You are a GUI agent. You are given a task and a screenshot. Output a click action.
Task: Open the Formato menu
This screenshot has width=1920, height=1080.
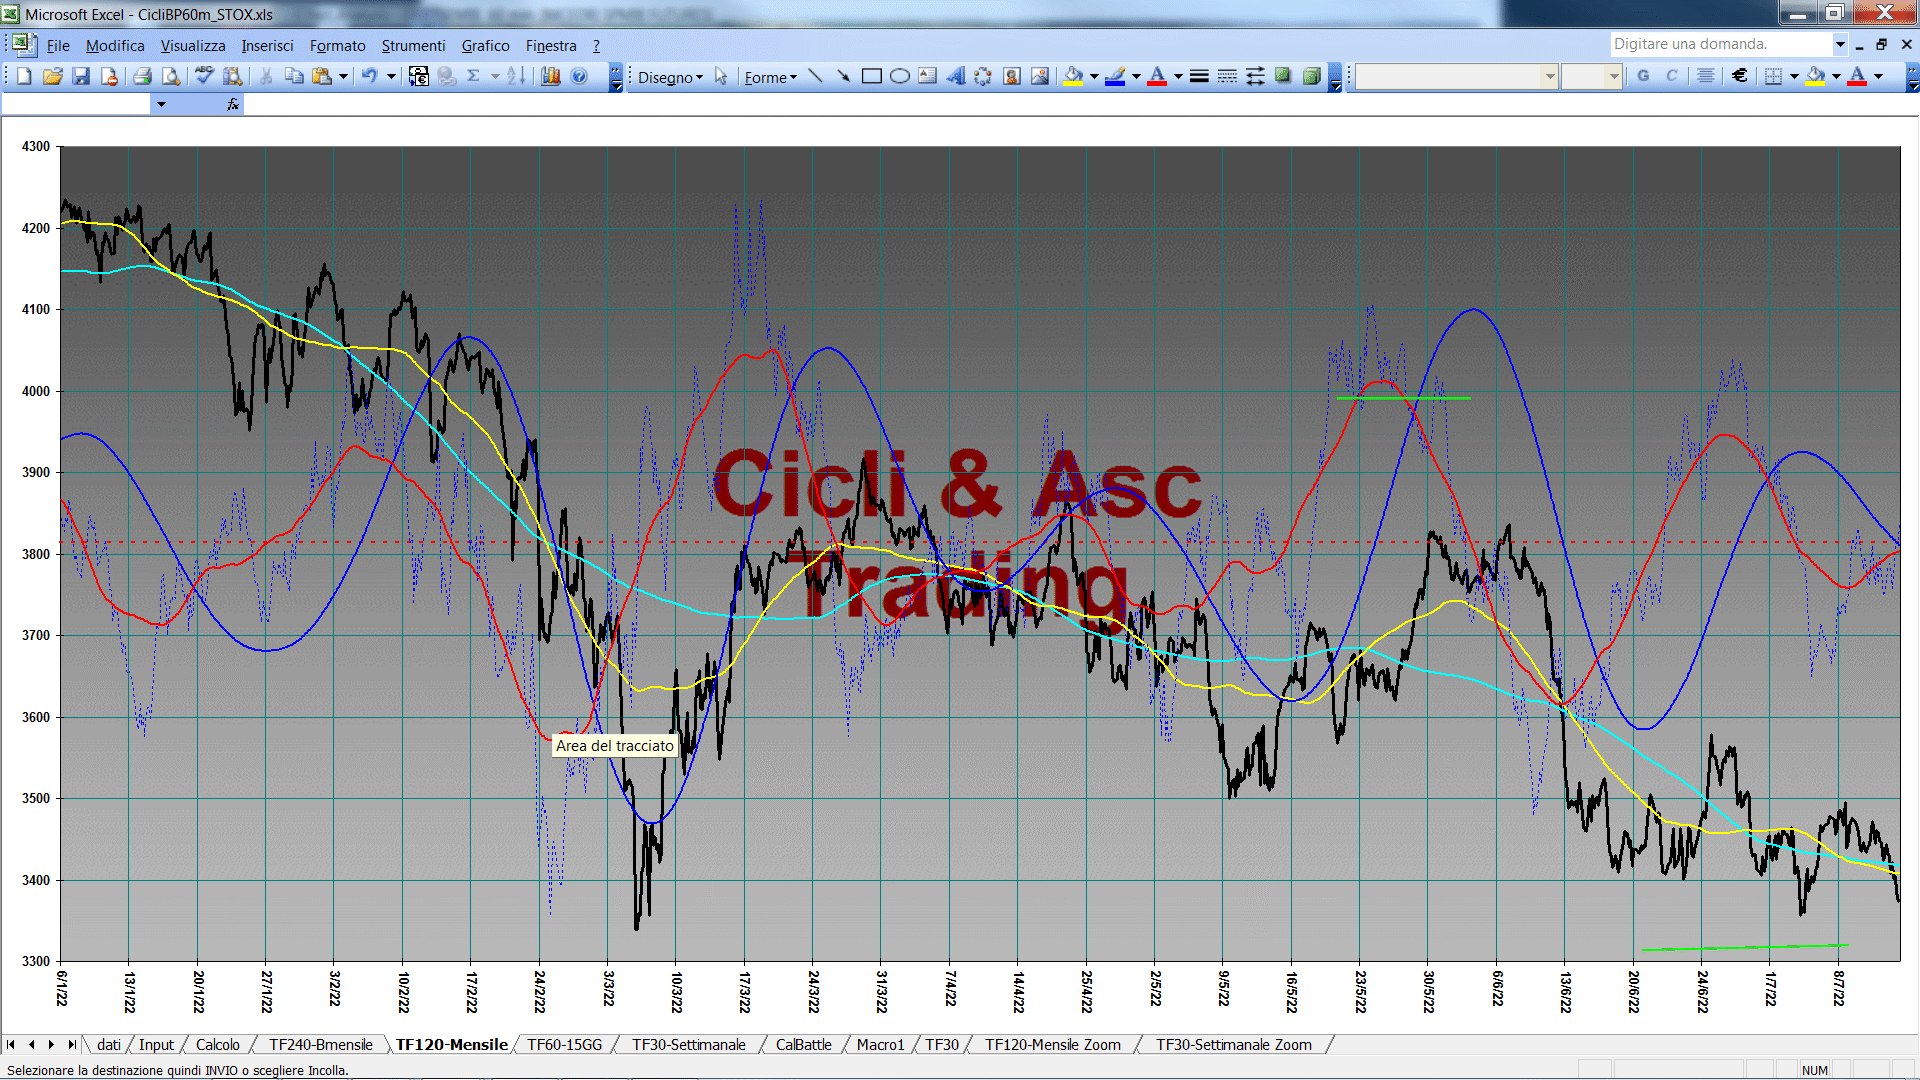(337, 45)
